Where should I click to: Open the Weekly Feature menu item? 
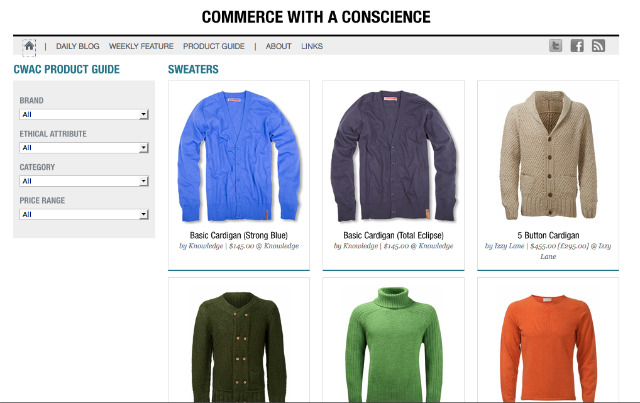pyautogui.click(x=141, y=46)
